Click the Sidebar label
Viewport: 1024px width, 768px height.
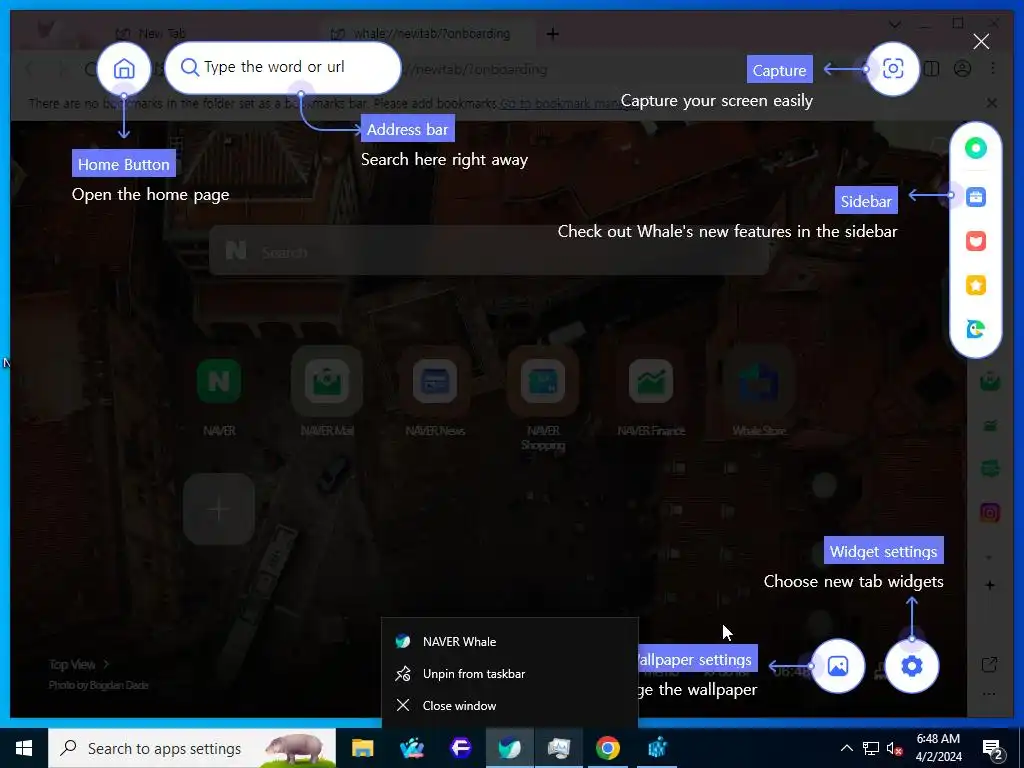[x=866, y=201]
